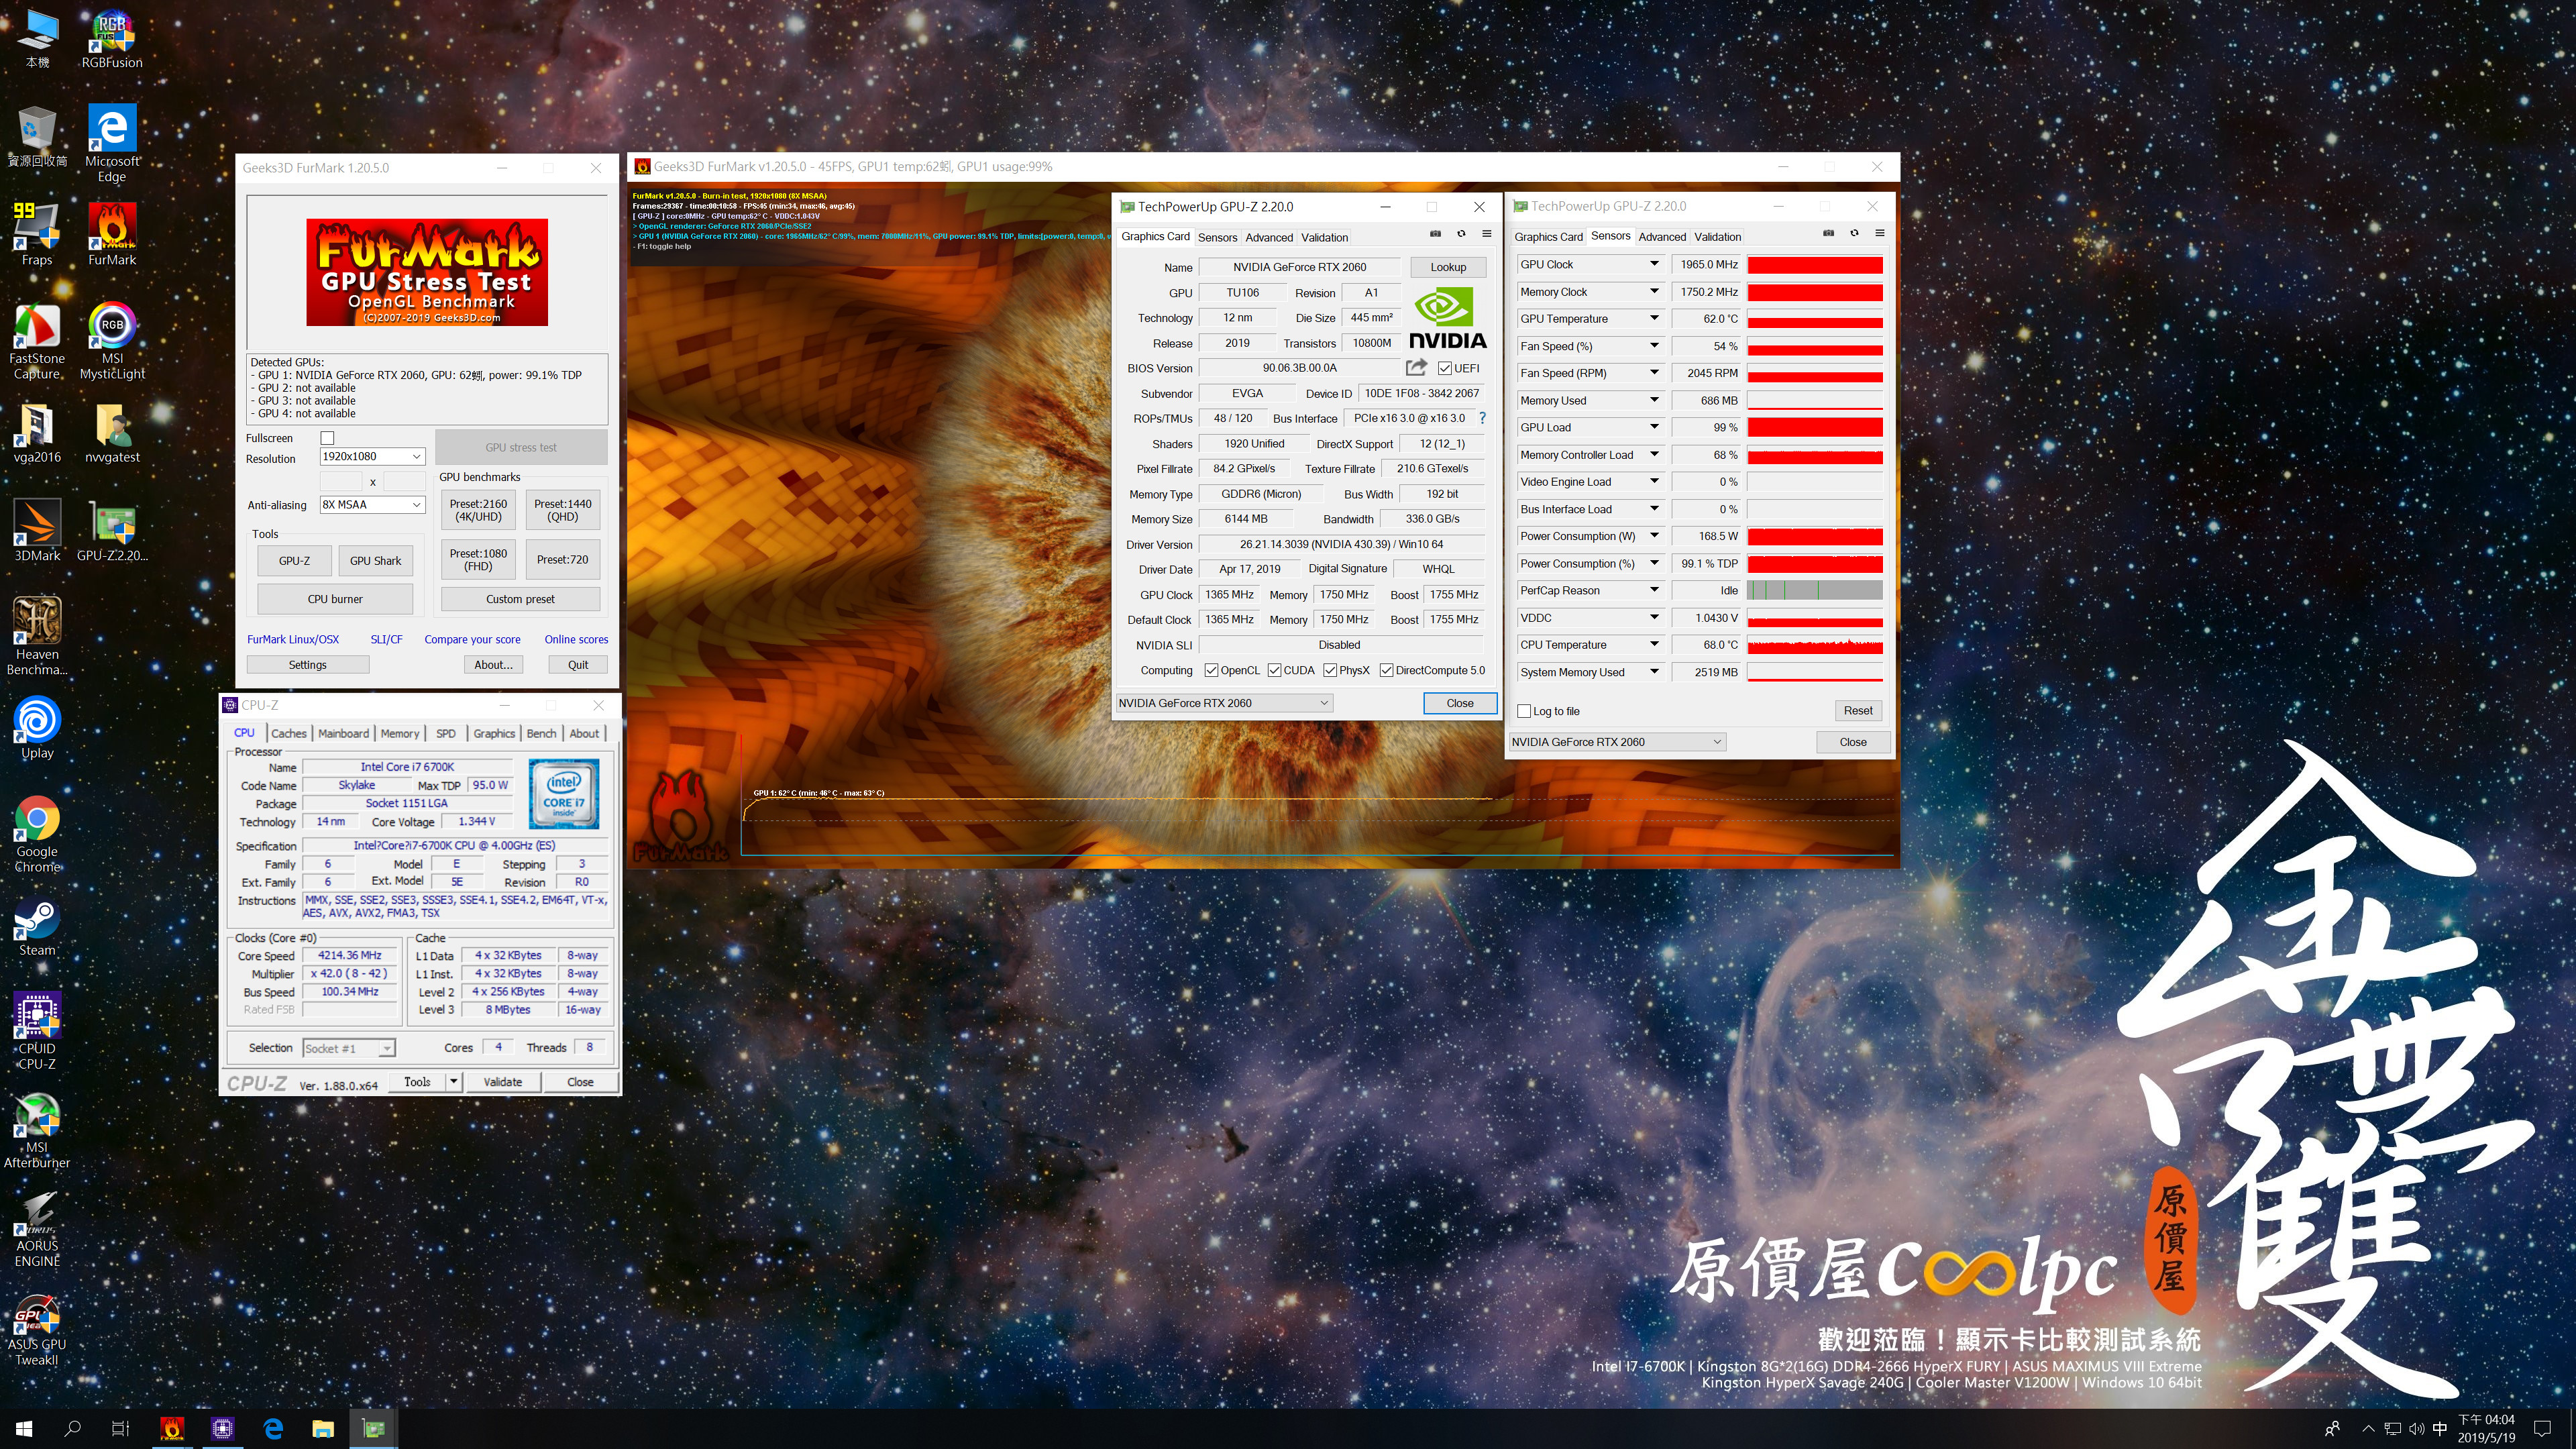Open Sensors tab in Graphics Card GPU-Z window
Image resolution: width=2576 pixels, height=1449 pixels.
1217,237
